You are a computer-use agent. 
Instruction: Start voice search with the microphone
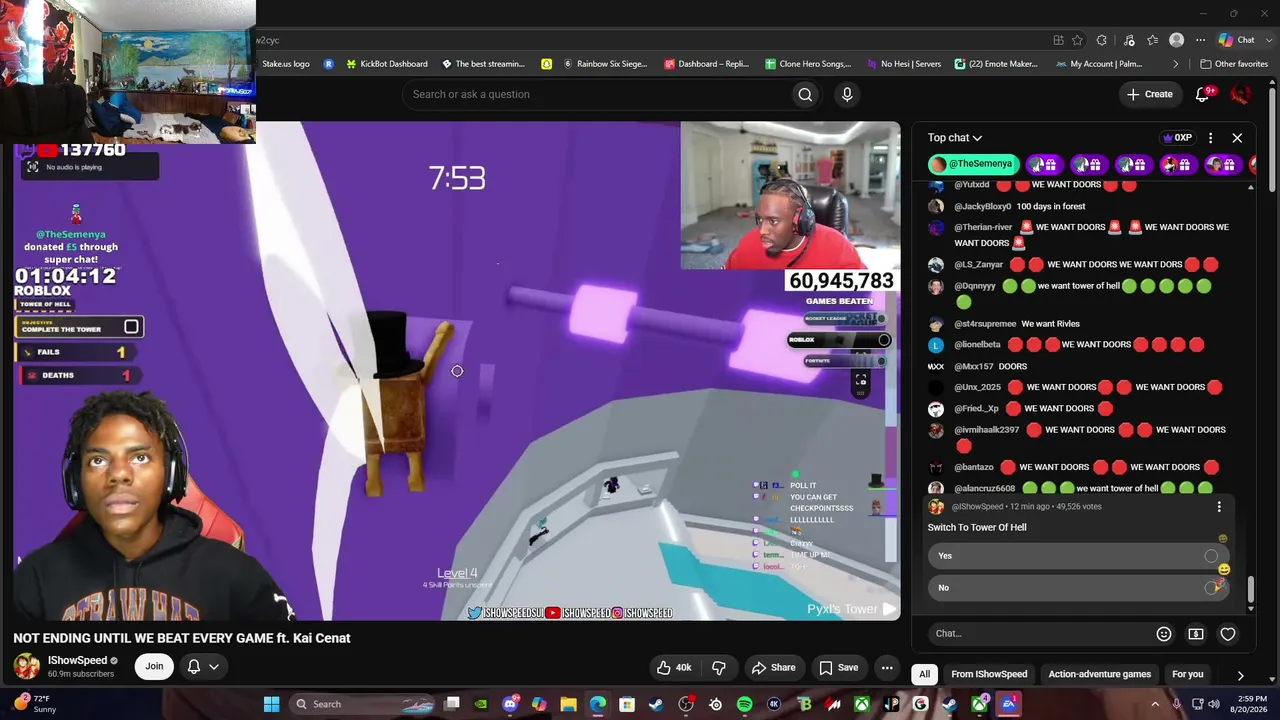[847, 94]
